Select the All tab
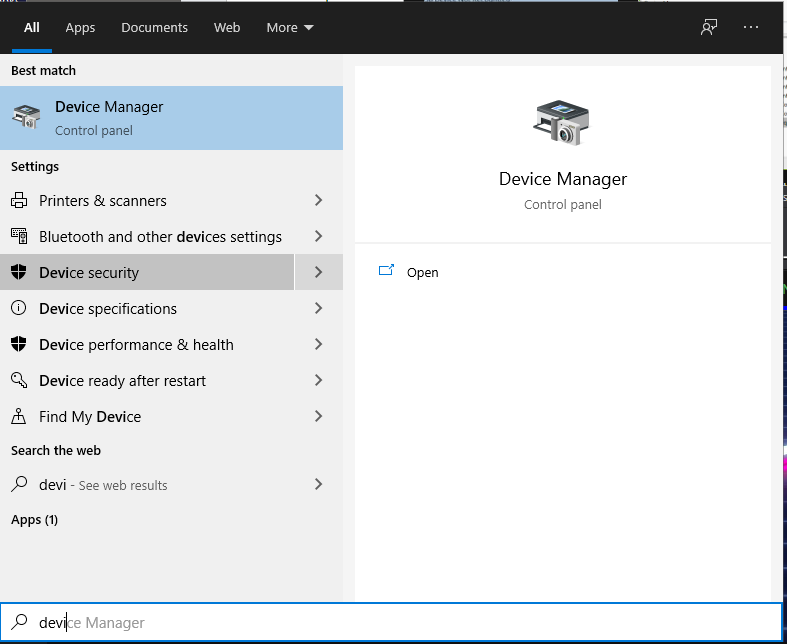This screenshot has width=787, height=644. coord(32,28)
